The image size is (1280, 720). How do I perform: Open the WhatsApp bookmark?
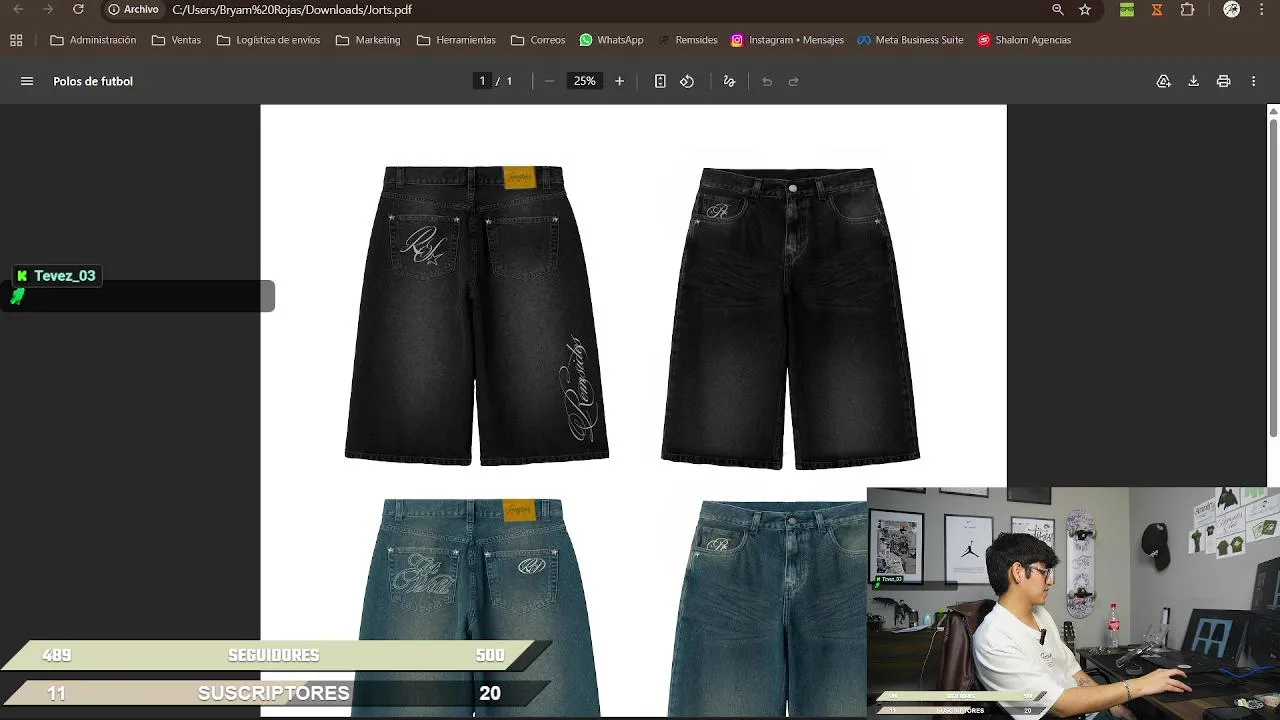[611, 40]
